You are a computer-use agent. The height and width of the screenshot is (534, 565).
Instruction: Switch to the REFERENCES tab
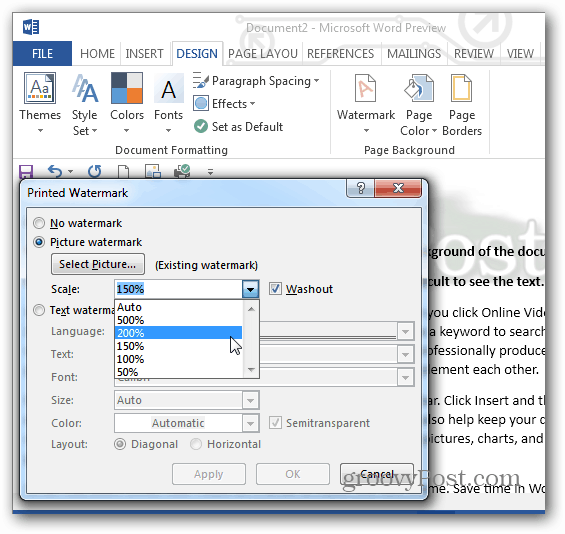(341, 54)
